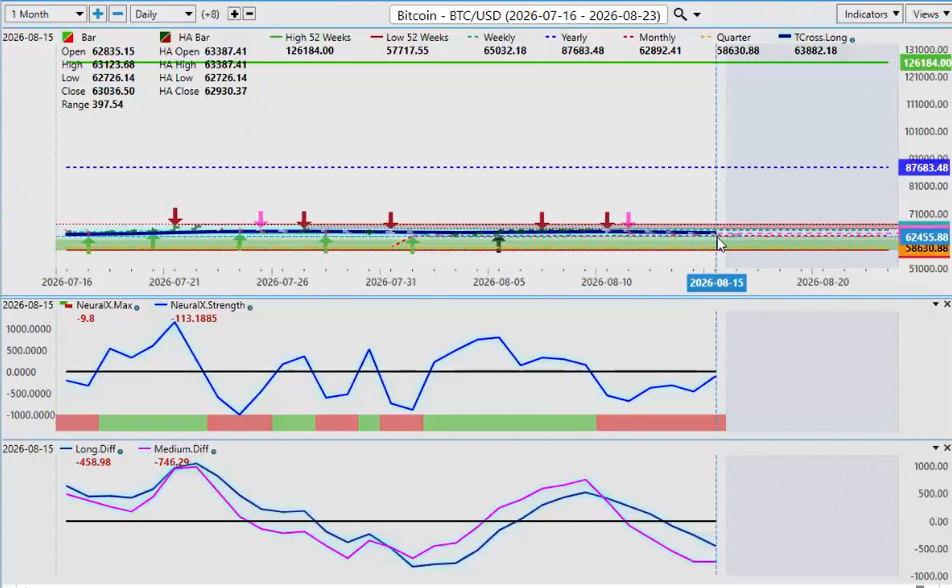The image size is (952, 588).
Task: Click the dot next to NeuralX.Strength
Action: point(250,307)
